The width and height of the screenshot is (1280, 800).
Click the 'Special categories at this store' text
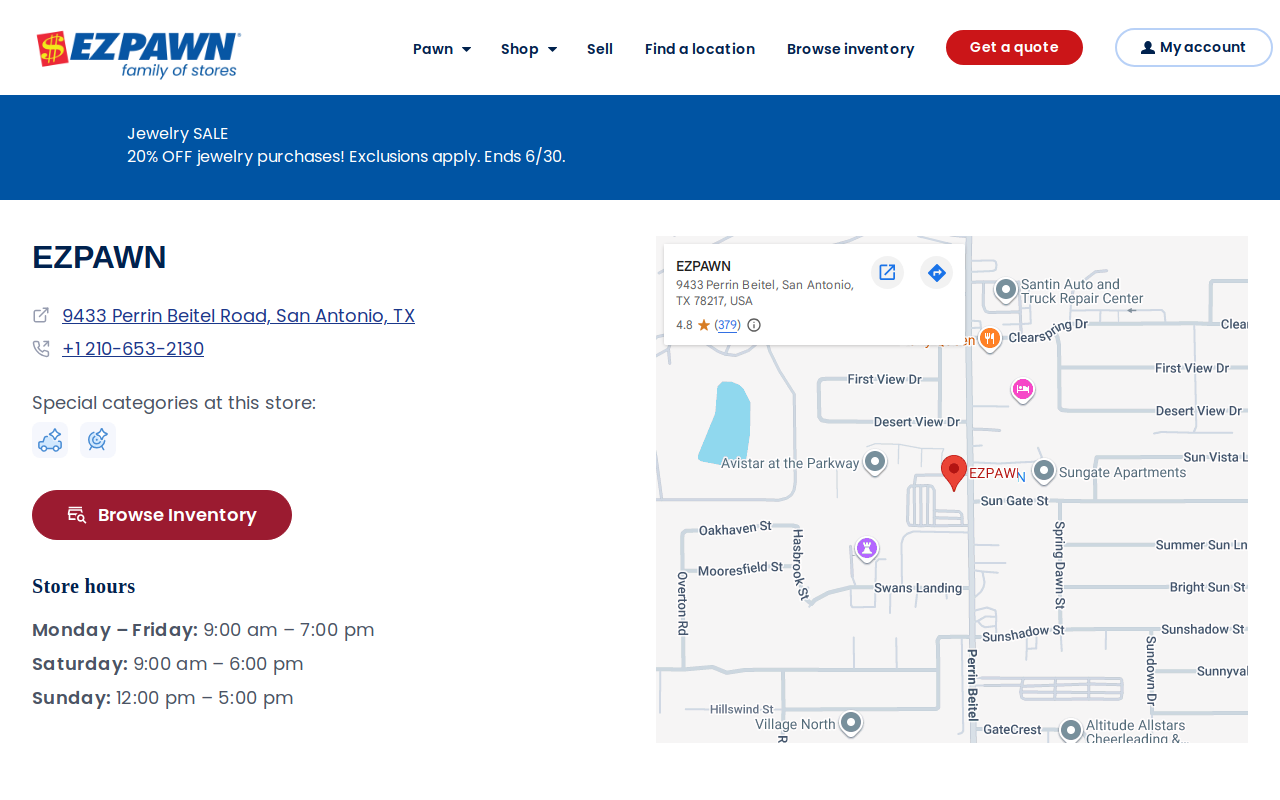(x=174, y=403)
